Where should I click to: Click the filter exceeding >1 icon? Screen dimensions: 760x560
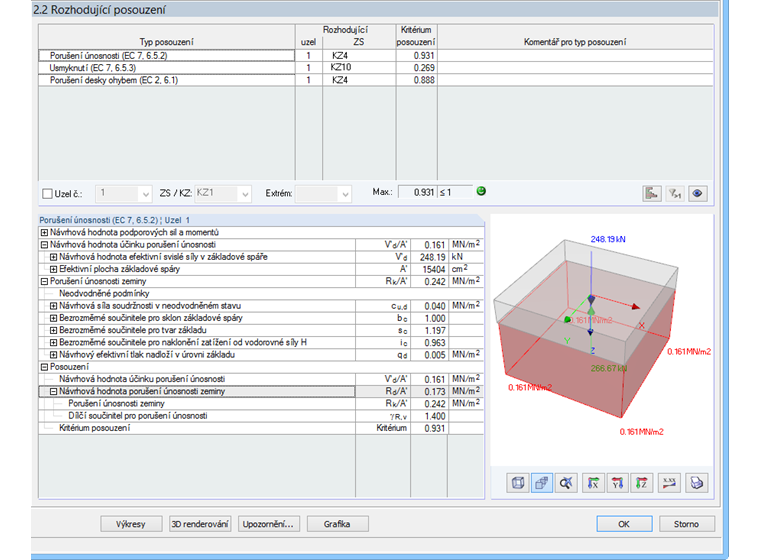[x=675, y=193]
